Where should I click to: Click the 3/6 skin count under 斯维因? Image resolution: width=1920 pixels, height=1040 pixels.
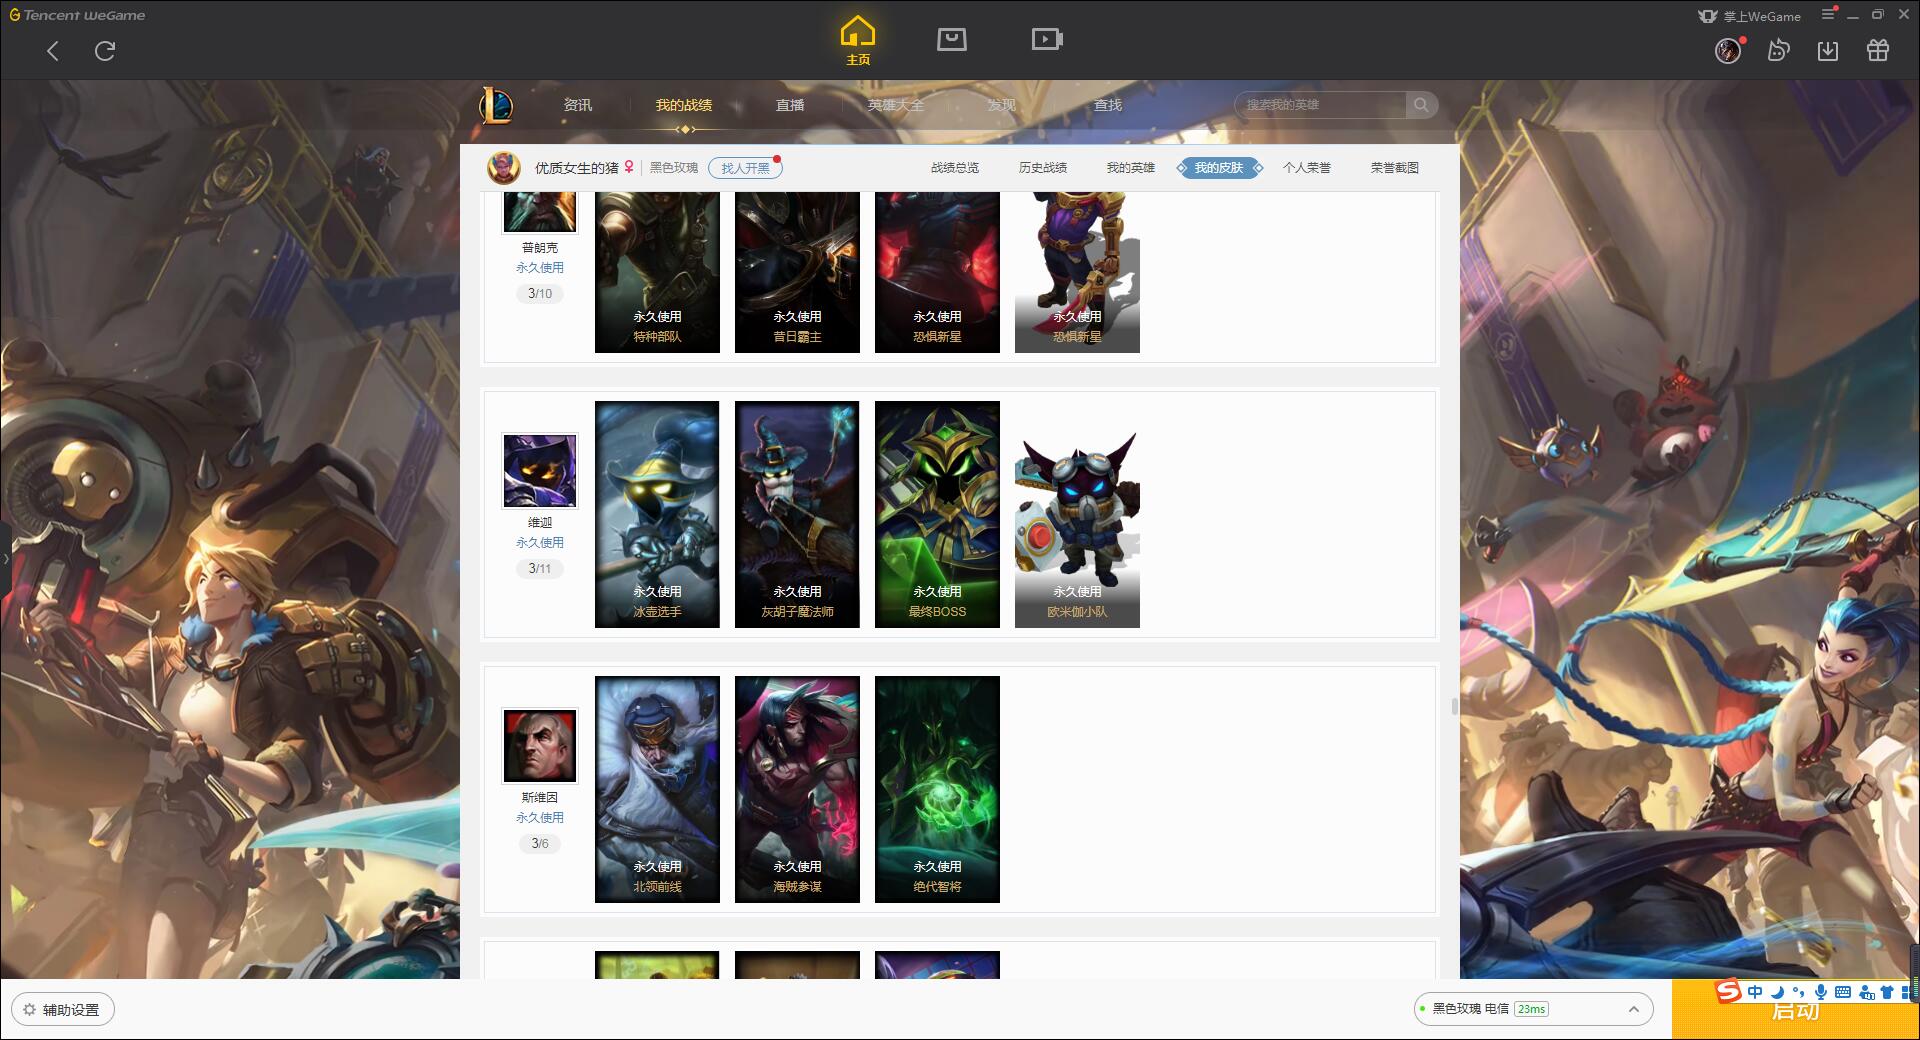tap(540, 844)
